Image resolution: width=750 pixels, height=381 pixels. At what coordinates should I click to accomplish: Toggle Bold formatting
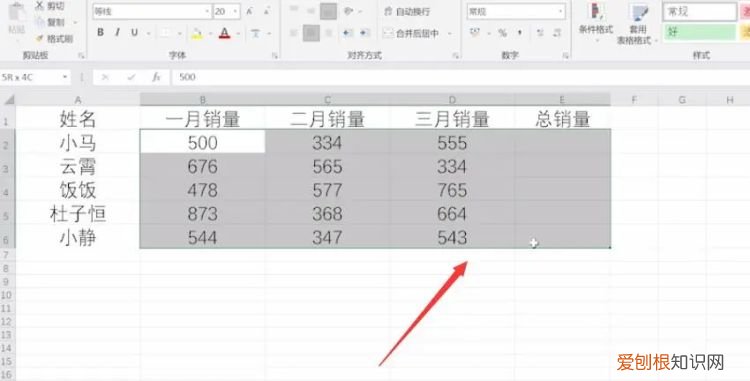pos(100,33)
